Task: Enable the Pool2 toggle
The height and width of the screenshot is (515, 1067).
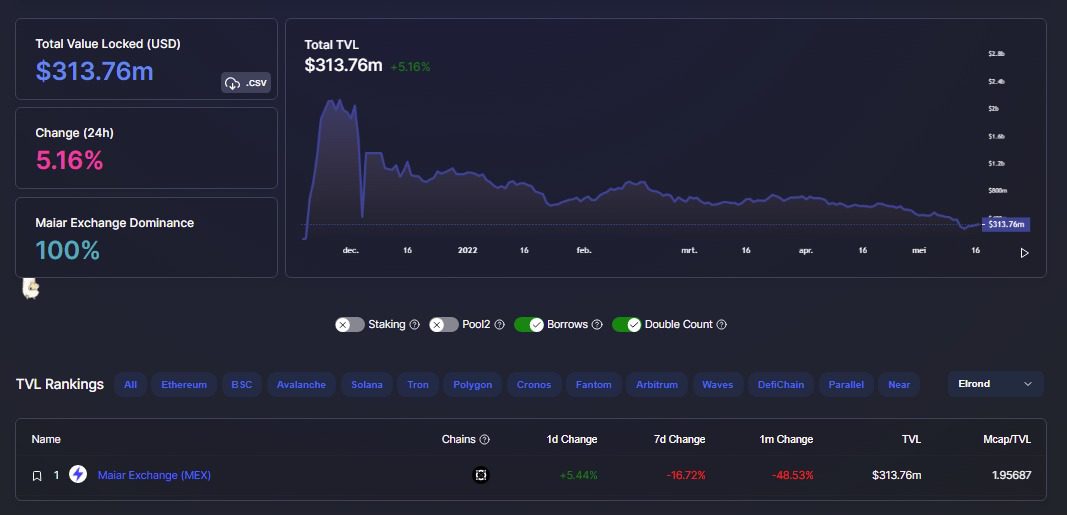Action: point(444,325)
